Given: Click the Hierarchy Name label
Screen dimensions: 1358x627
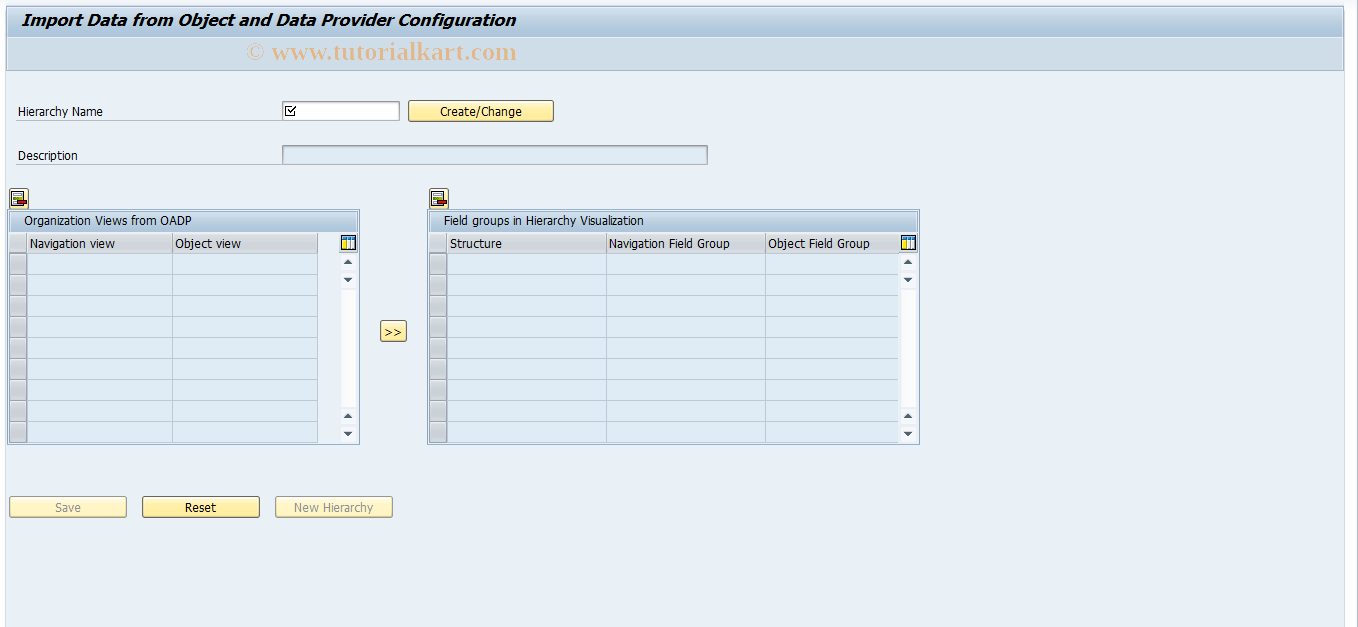Looking at the screenshot, I should click(60, 112).
